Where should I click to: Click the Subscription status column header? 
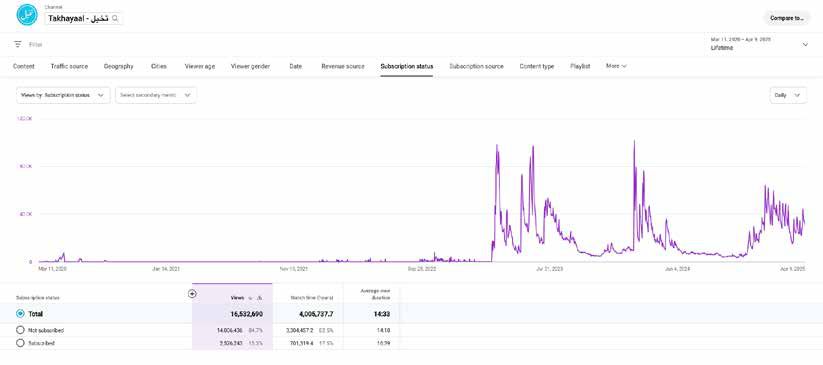pos(37,298)
